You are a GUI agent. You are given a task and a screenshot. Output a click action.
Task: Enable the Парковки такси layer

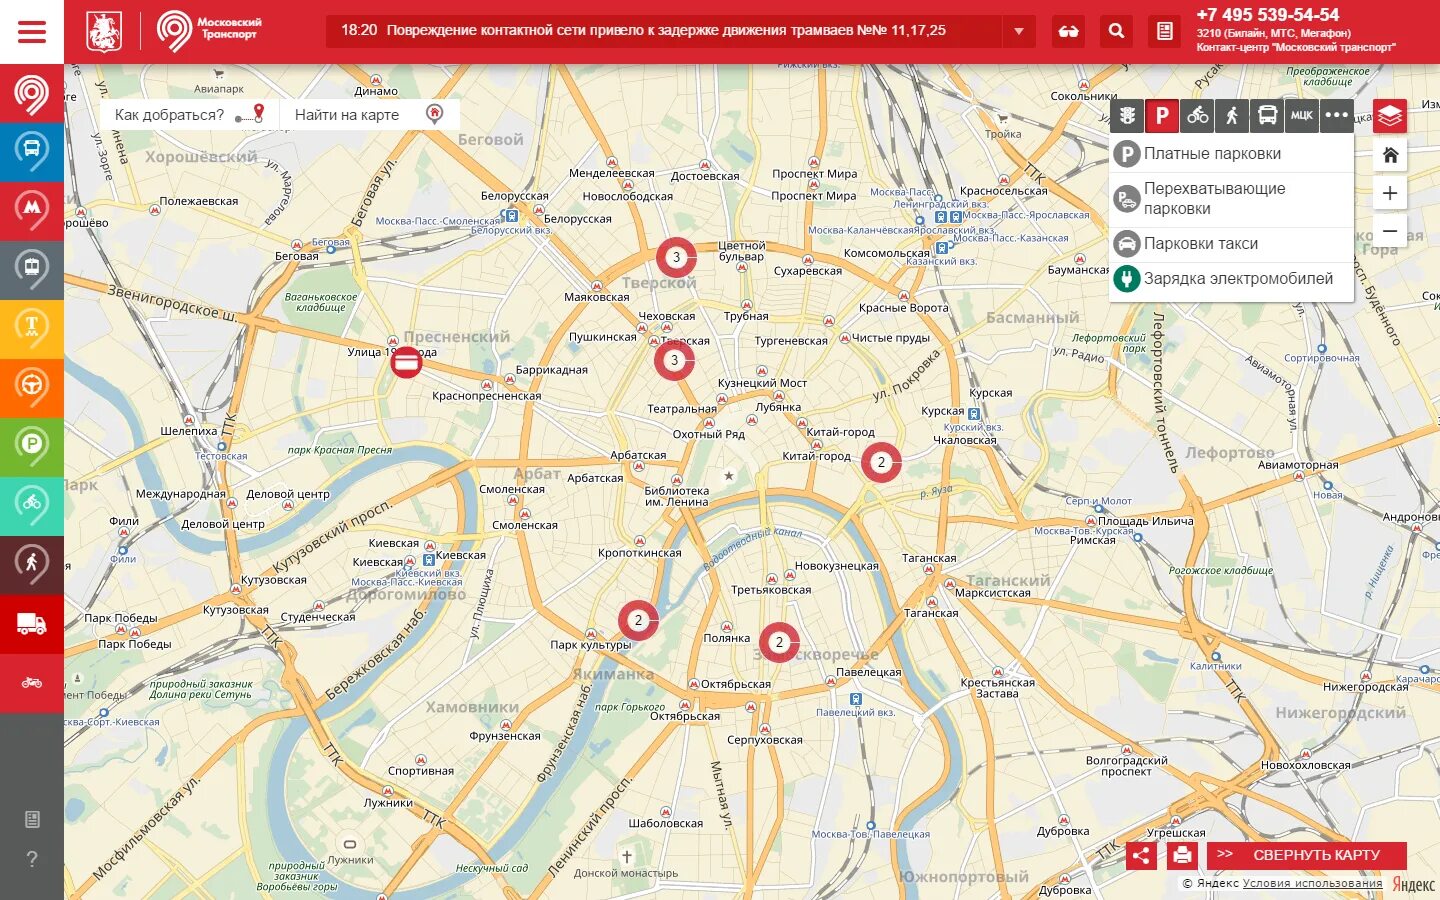[1231, 244]
